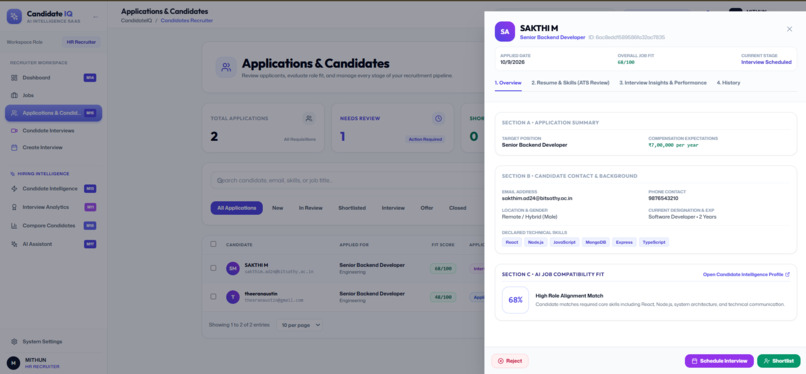This screenshot has height=374, width=806.
Task: Close the SAKTHI M detail panel
Action: 790,29
